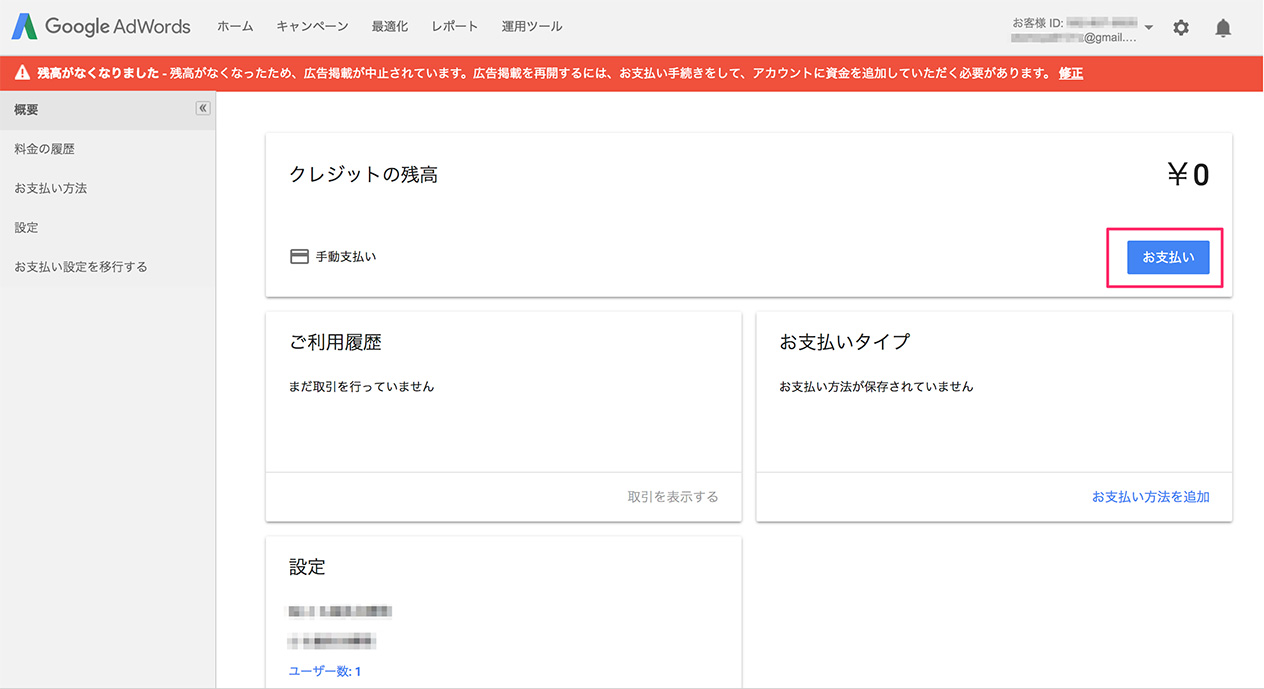This screenshot has width=1264, height=689.
Task: Open the キャンペーン menu tab
Action: [312, 27]
